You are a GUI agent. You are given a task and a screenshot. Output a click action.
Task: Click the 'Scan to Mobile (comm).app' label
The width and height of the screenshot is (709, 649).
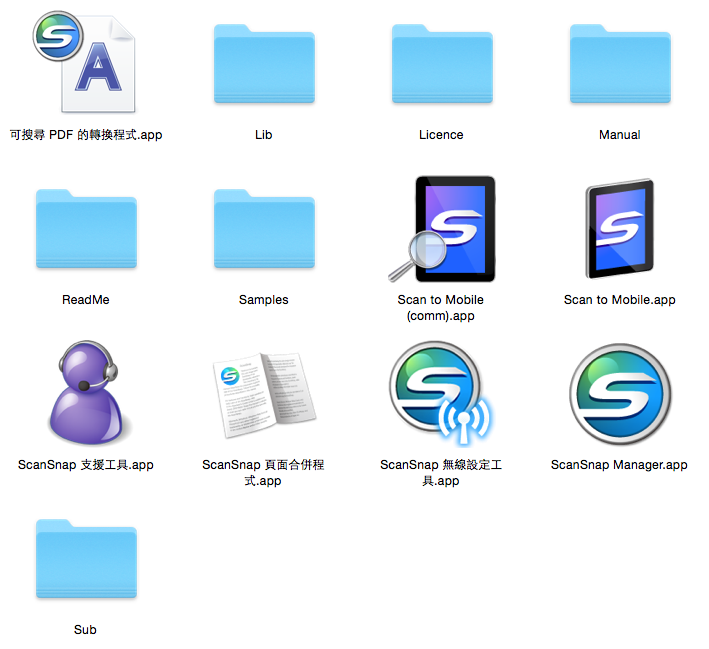(441, 308)
